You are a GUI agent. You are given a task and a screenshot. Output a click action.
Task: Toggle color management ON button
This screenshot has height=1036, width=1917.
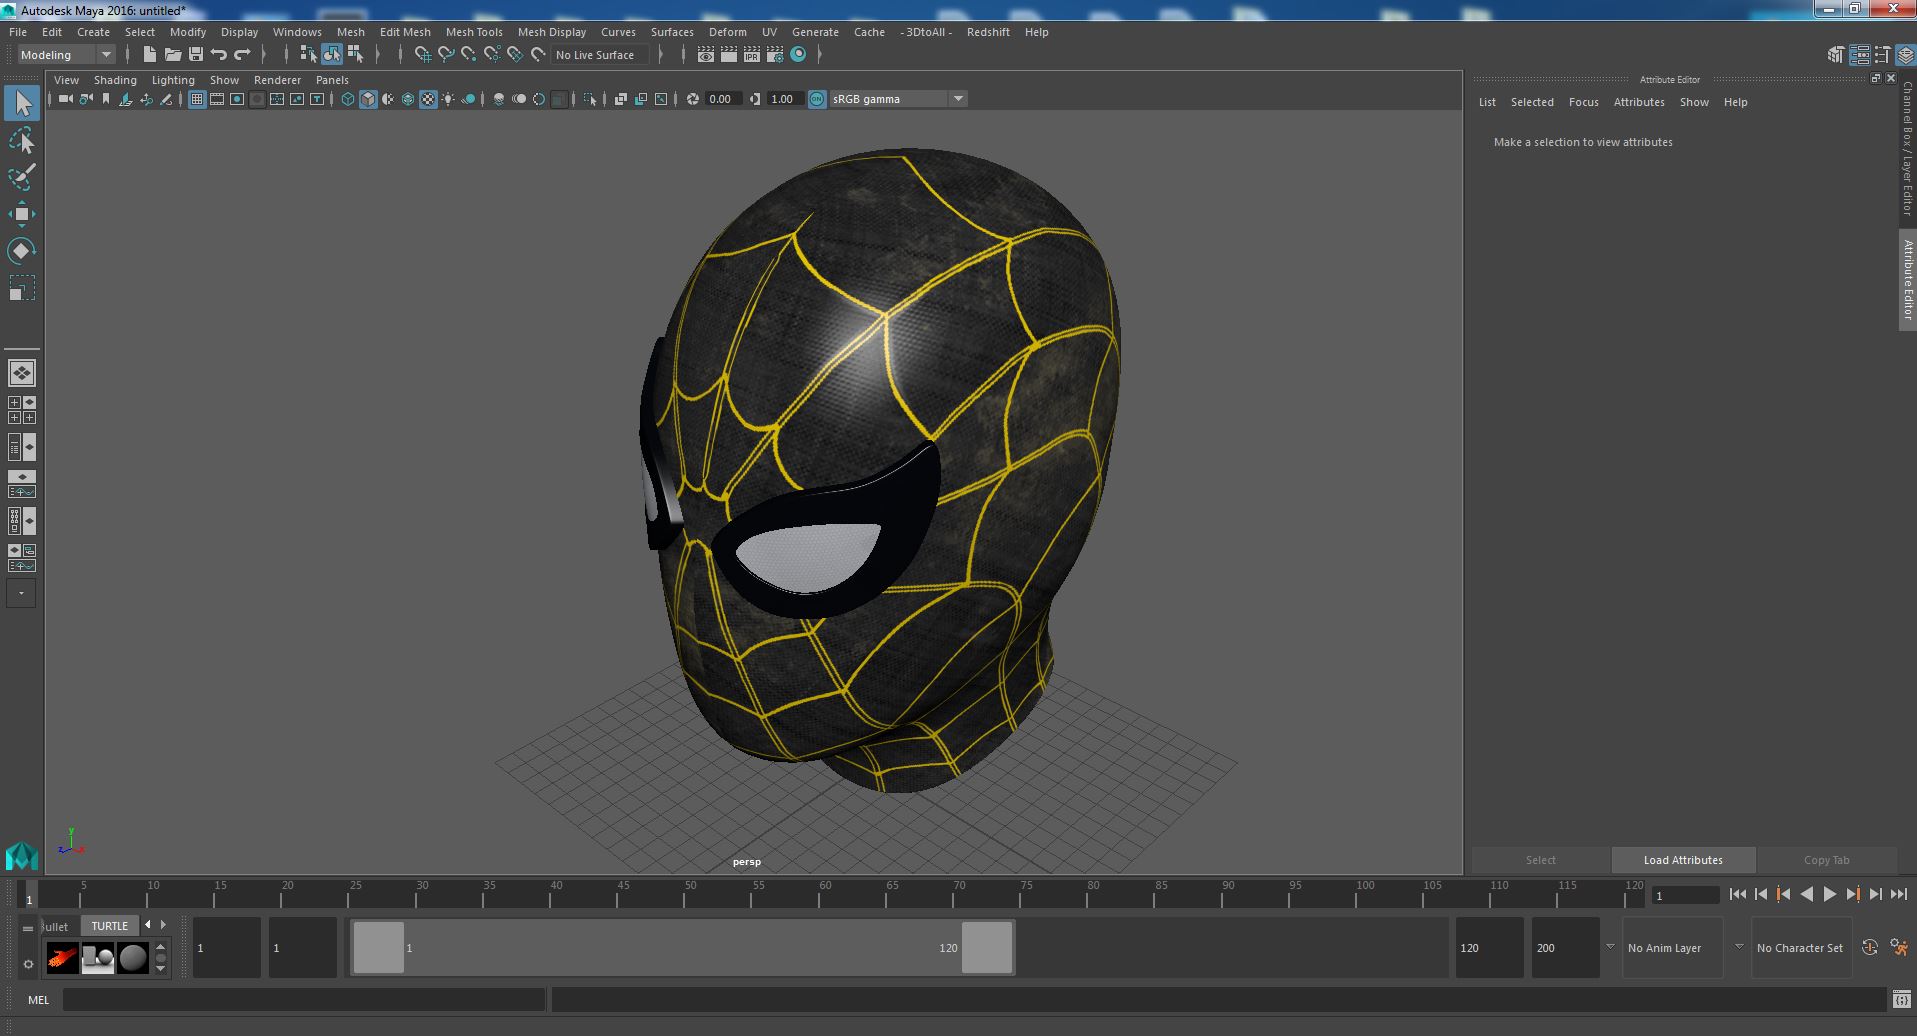coord(817,99)
